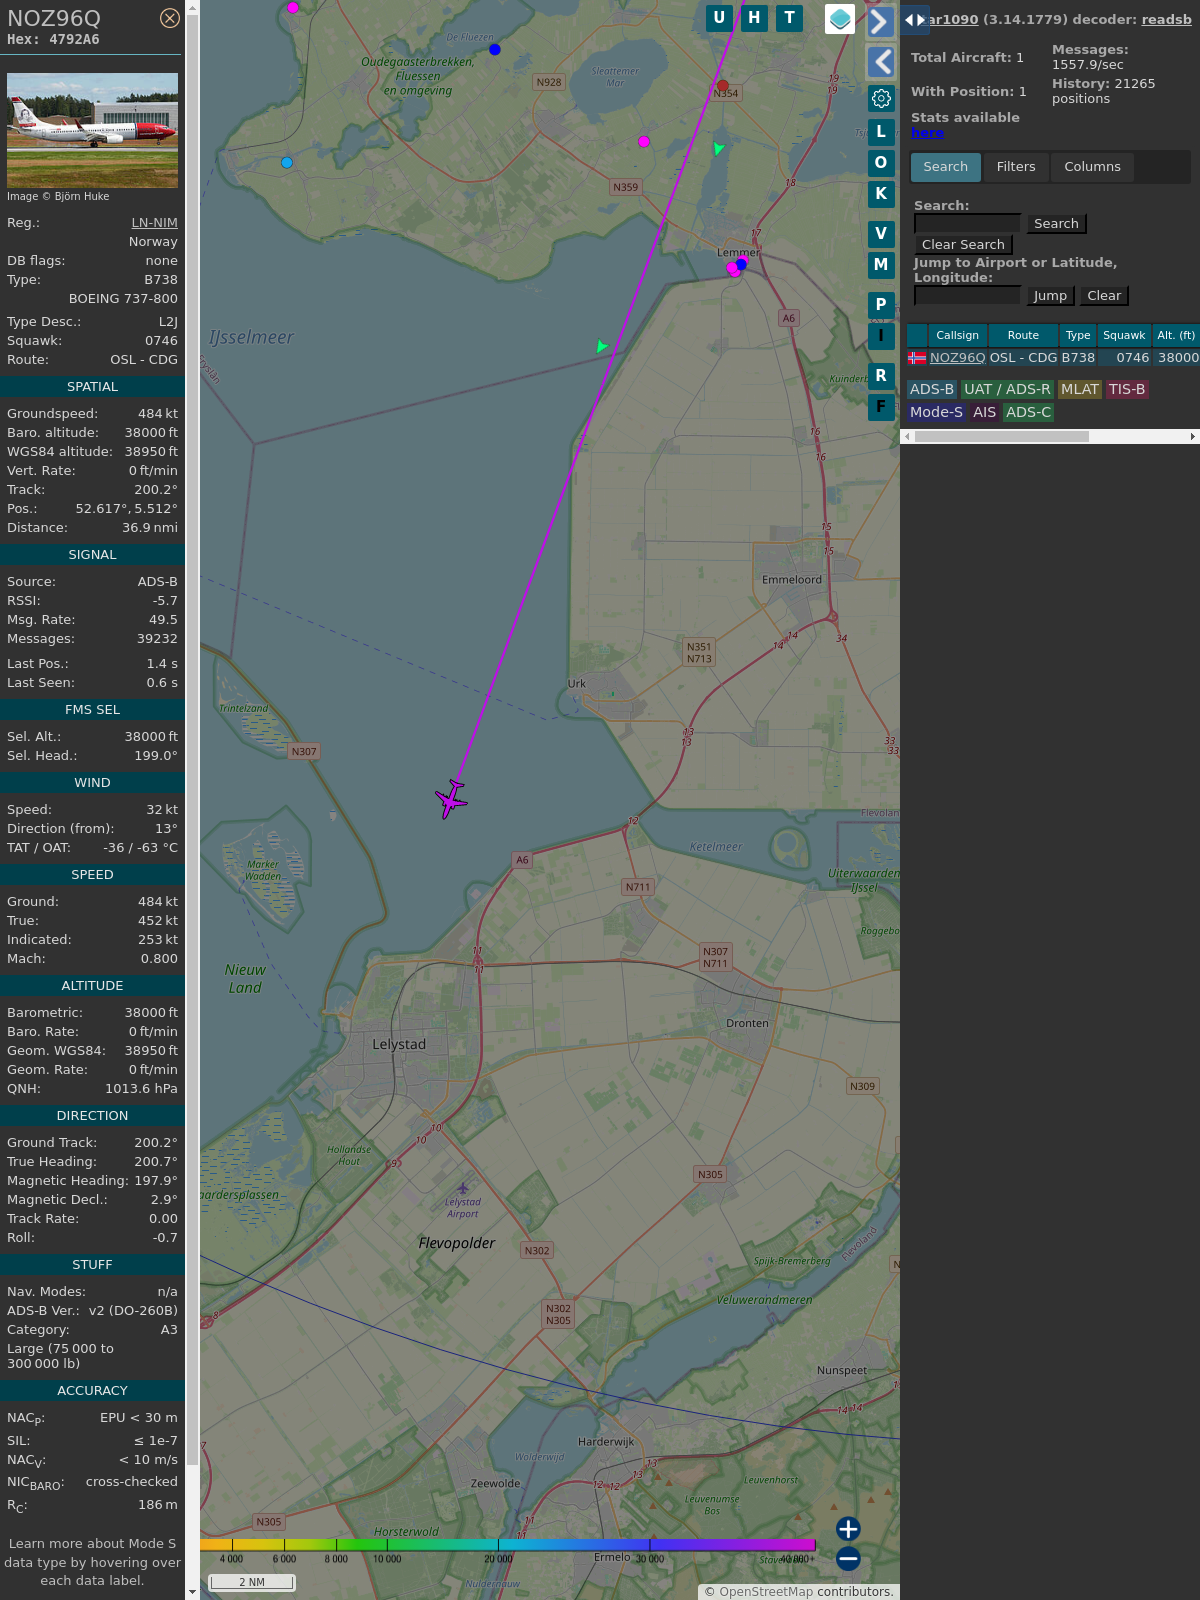Zoom in with the plus button
1200x1600 pixels.
point(848,1529)
